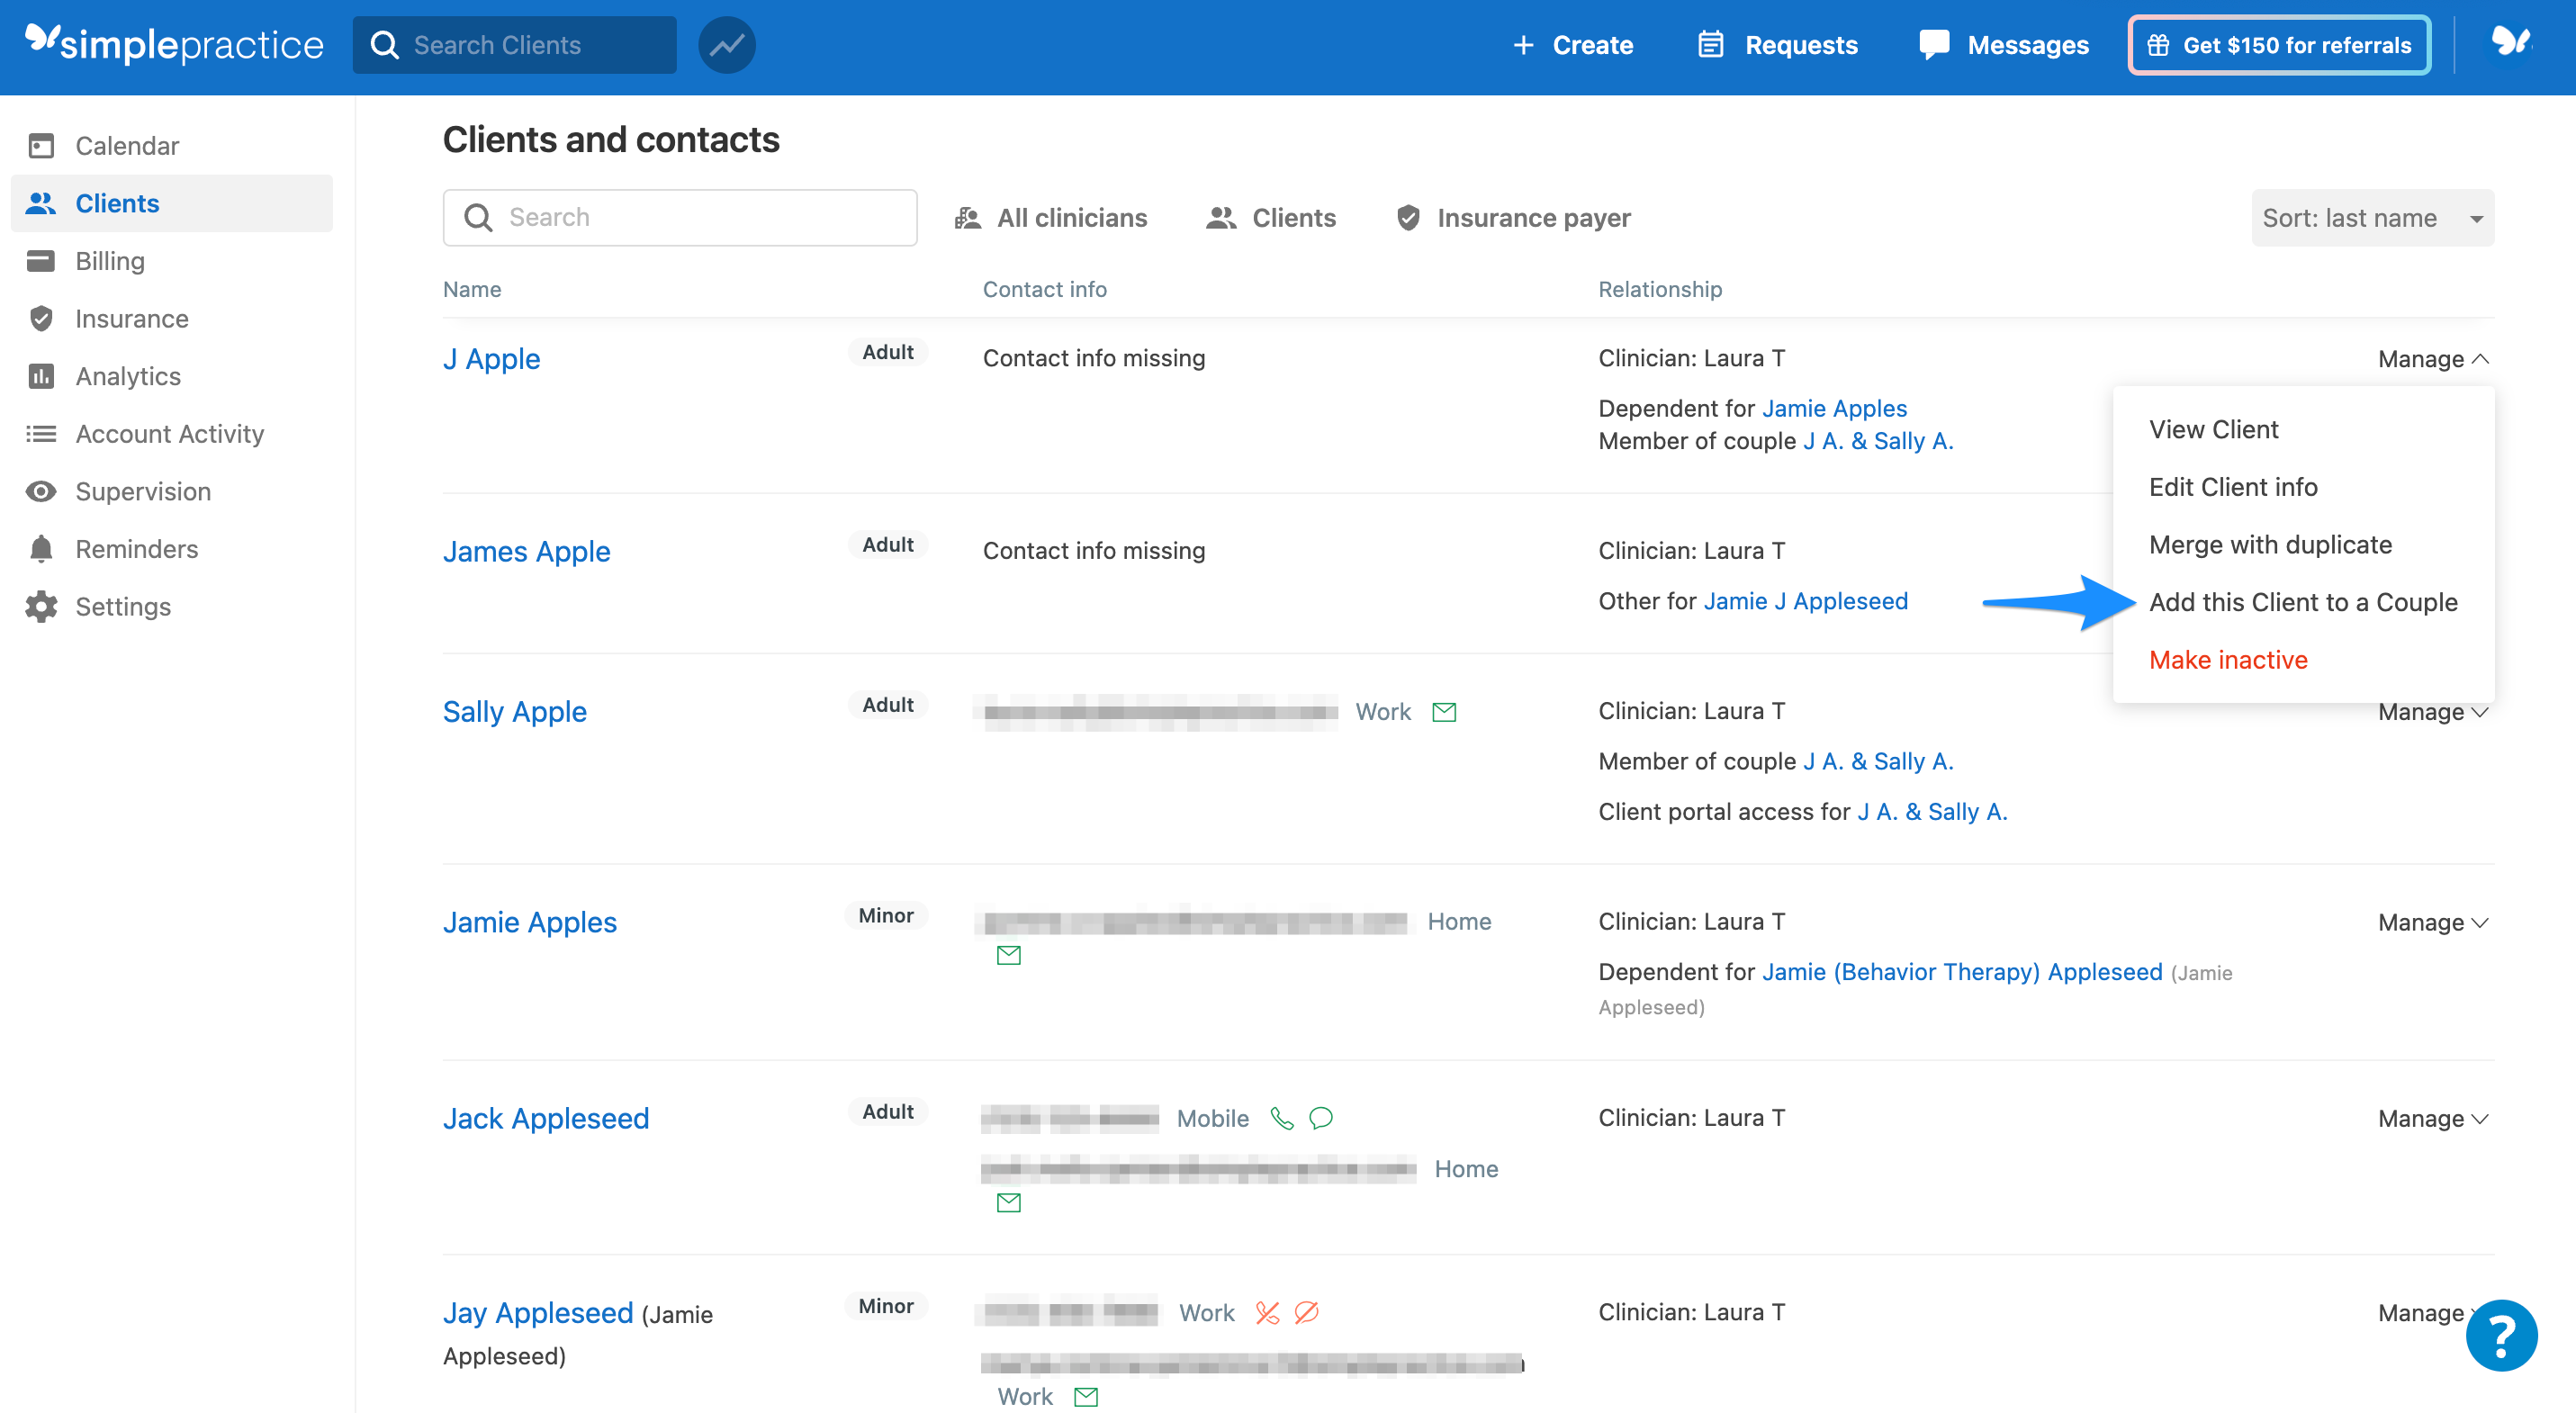Image resolution: width=2576 pixels, height=1413 pixels.
Task: Select the Calendar icon in the sidebar
Action: click(x=40, y=145)
